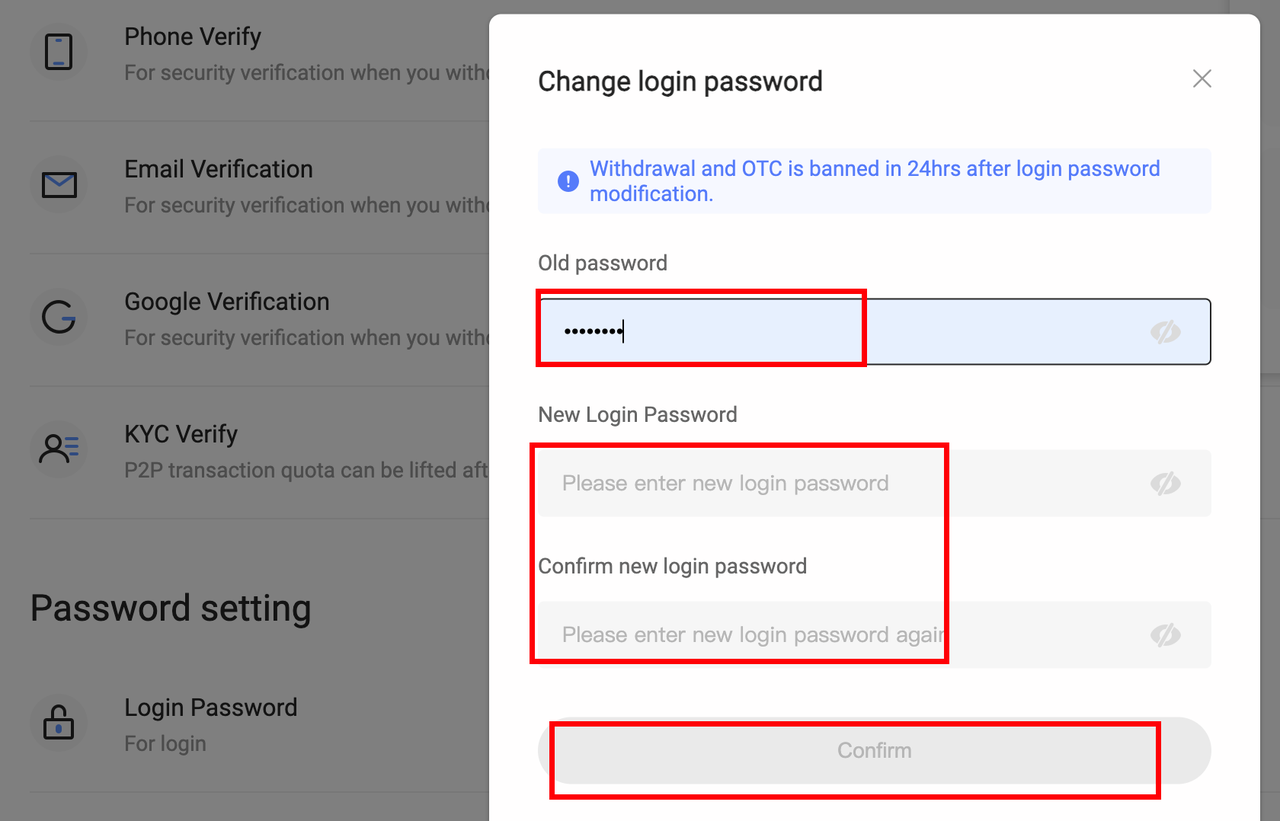Show the old password characters

(x=1165, y=332)
